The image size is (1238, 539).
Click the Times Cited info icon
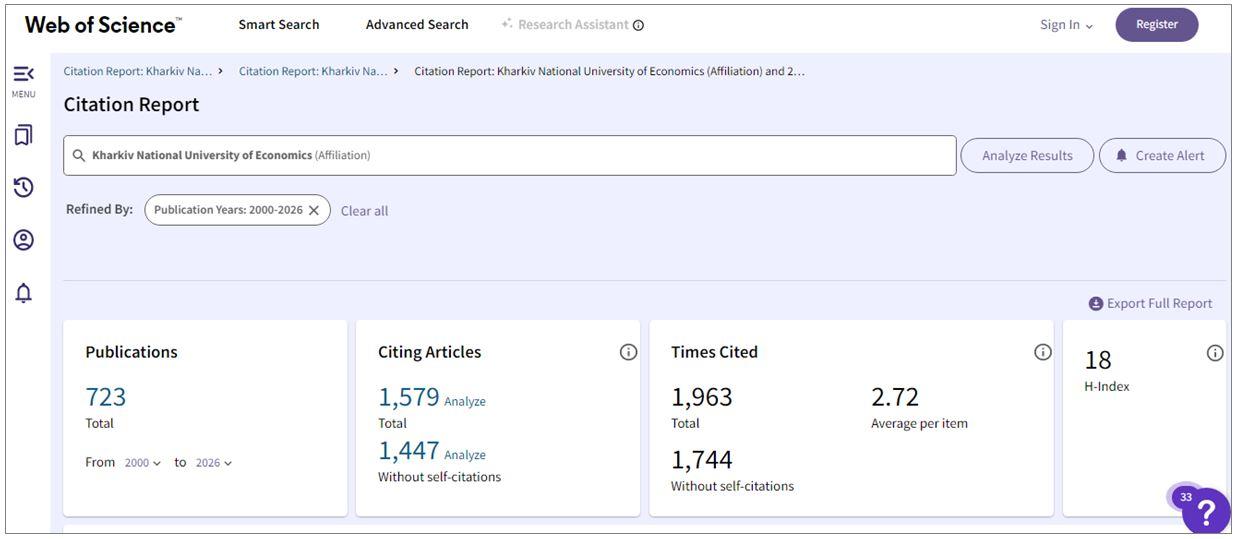[1042, 352]
